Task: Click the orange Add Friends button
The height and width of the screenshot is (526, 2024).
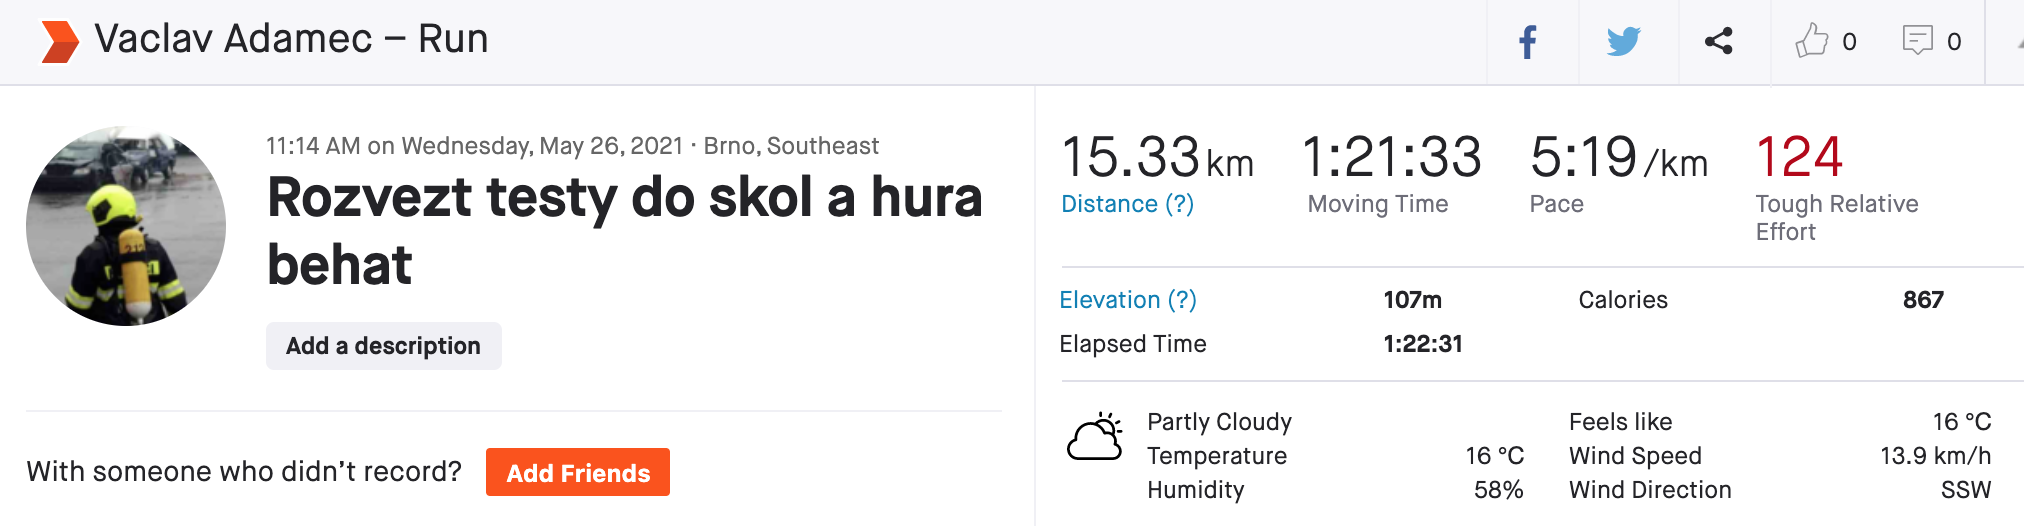Action: pos(578,472)
